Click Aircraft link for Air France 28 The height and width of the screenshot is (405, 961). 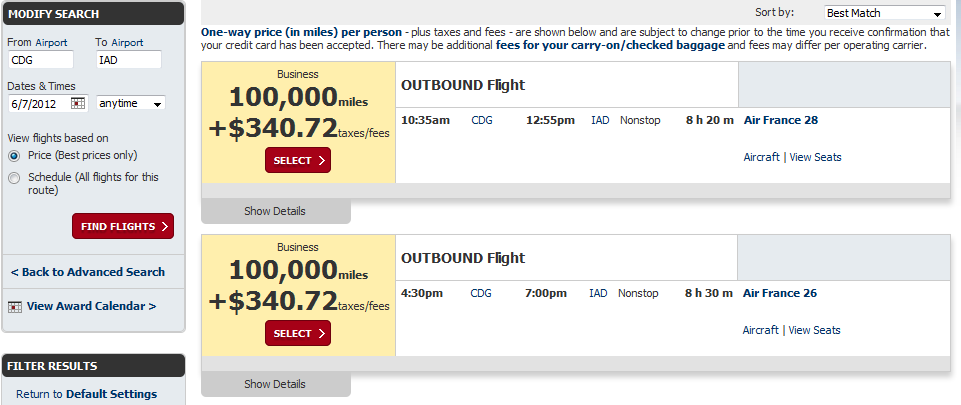click(x=761, y=157)
